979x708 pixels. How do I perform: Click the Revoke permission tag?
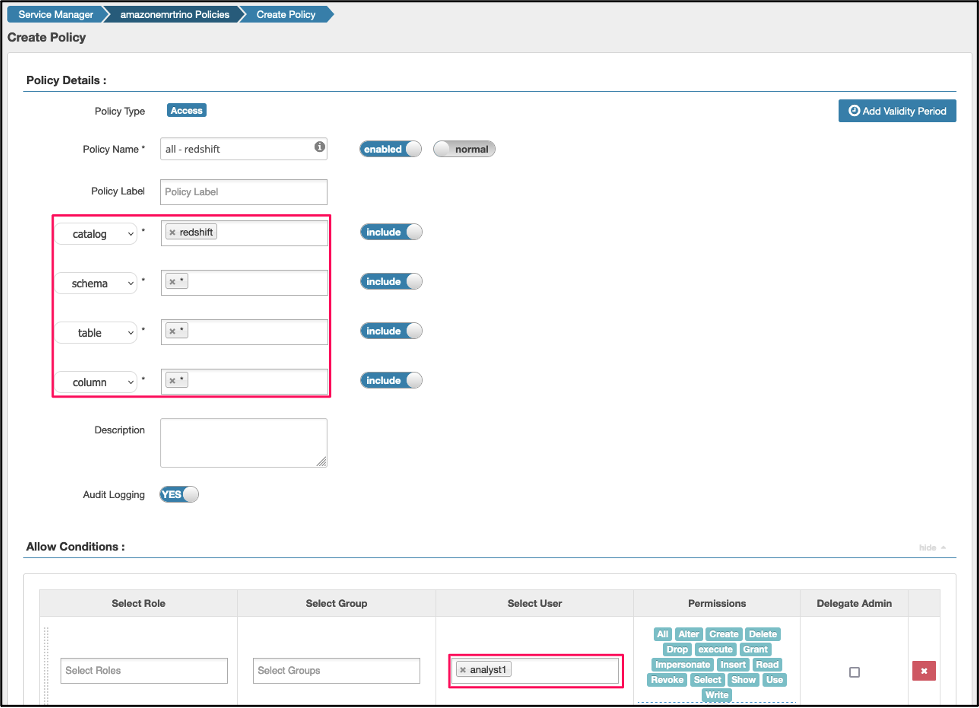point(667,680)
